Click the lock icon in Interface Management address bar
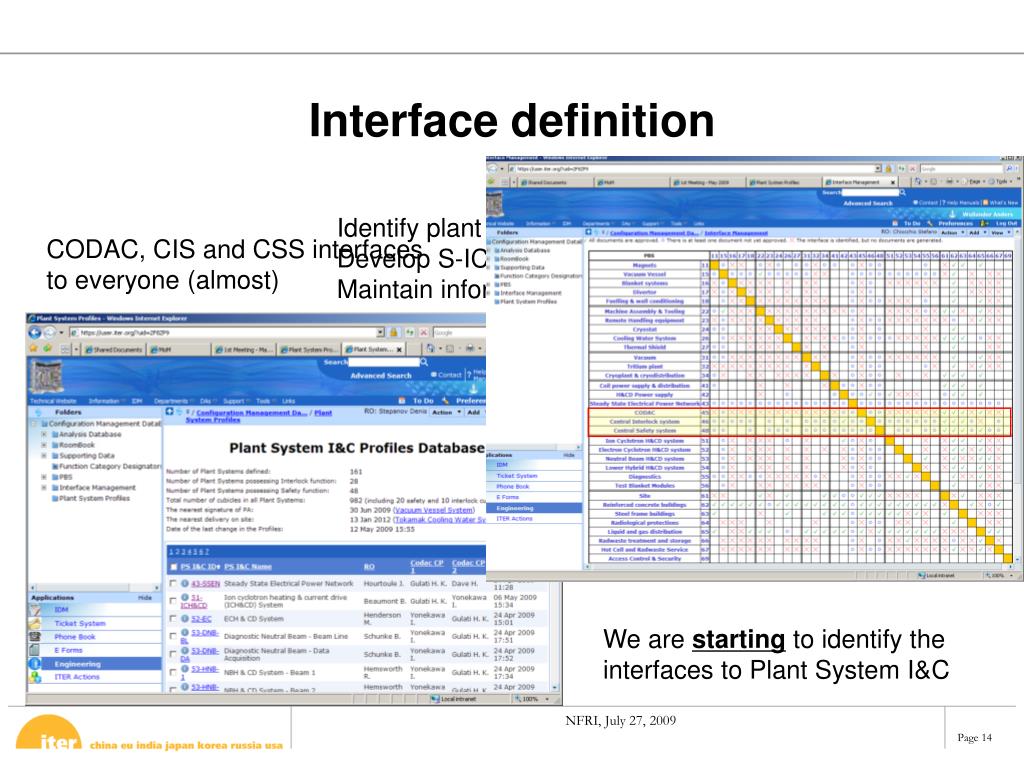Viewport: 1024px width, 768px height. pyautogui.click(x=888, y=168)
